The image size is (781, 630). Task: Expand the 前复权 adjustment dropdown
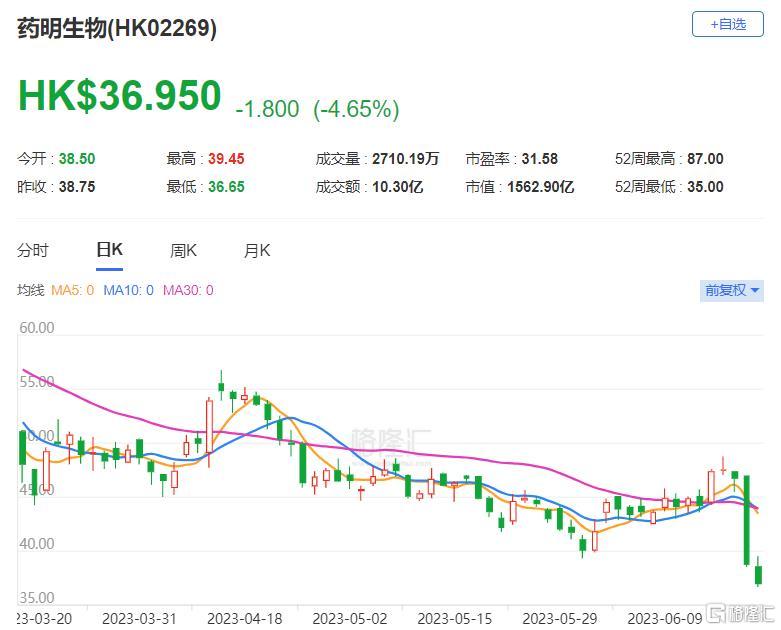click(x=732, y=290)
